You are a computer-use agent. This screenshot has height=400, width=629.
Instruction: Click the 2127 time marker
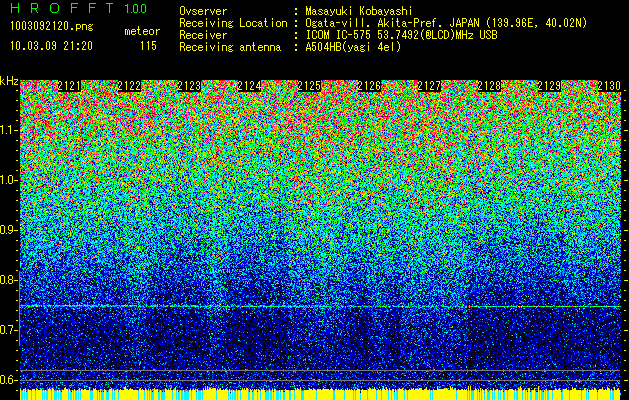[x=429, y=86]
